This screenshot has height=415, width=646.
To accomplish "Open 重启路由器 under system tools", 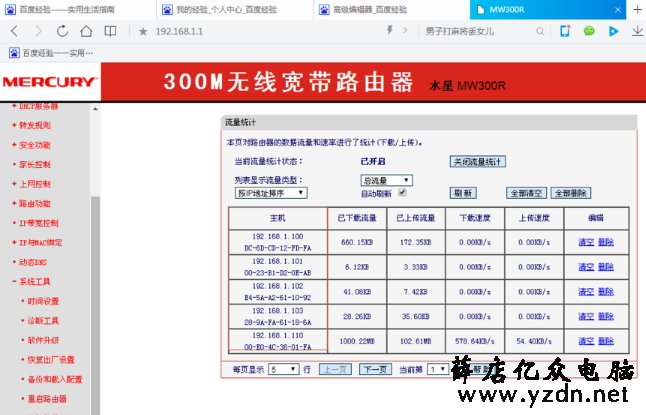I will 47,399.
